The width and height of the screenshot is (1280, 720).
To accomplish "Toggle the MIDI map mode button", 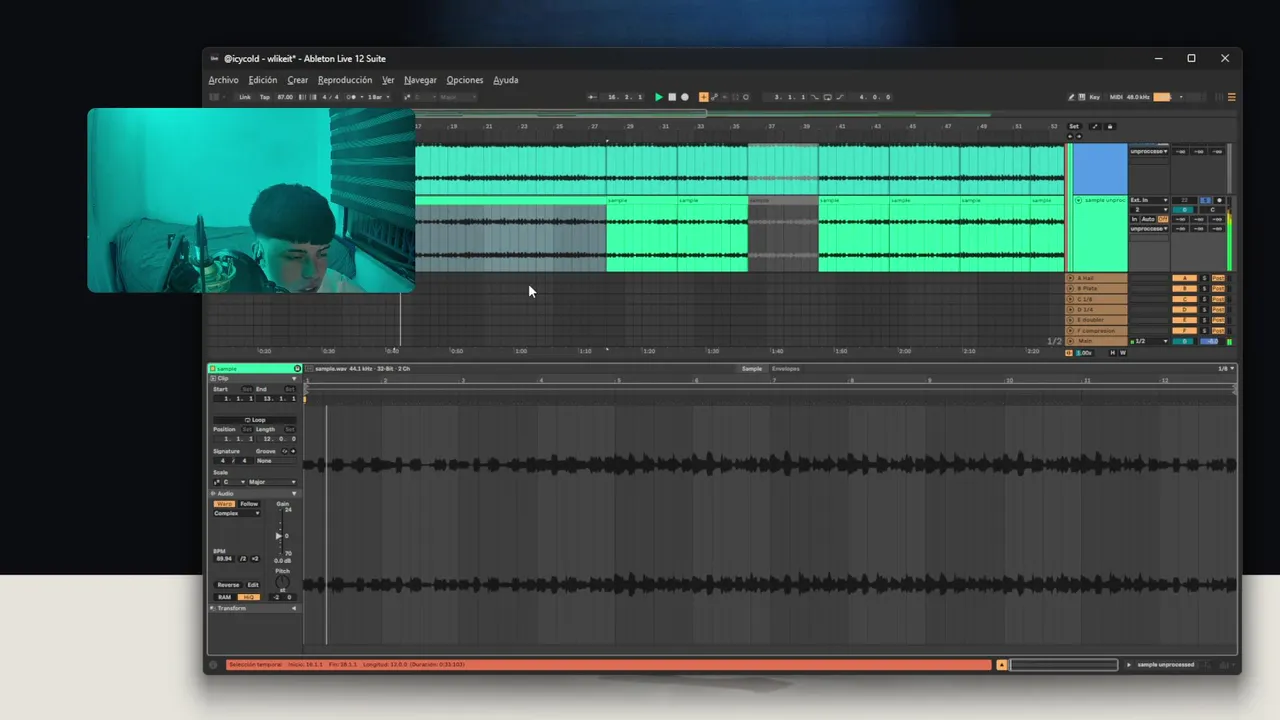I will [x=1116, y=97].
